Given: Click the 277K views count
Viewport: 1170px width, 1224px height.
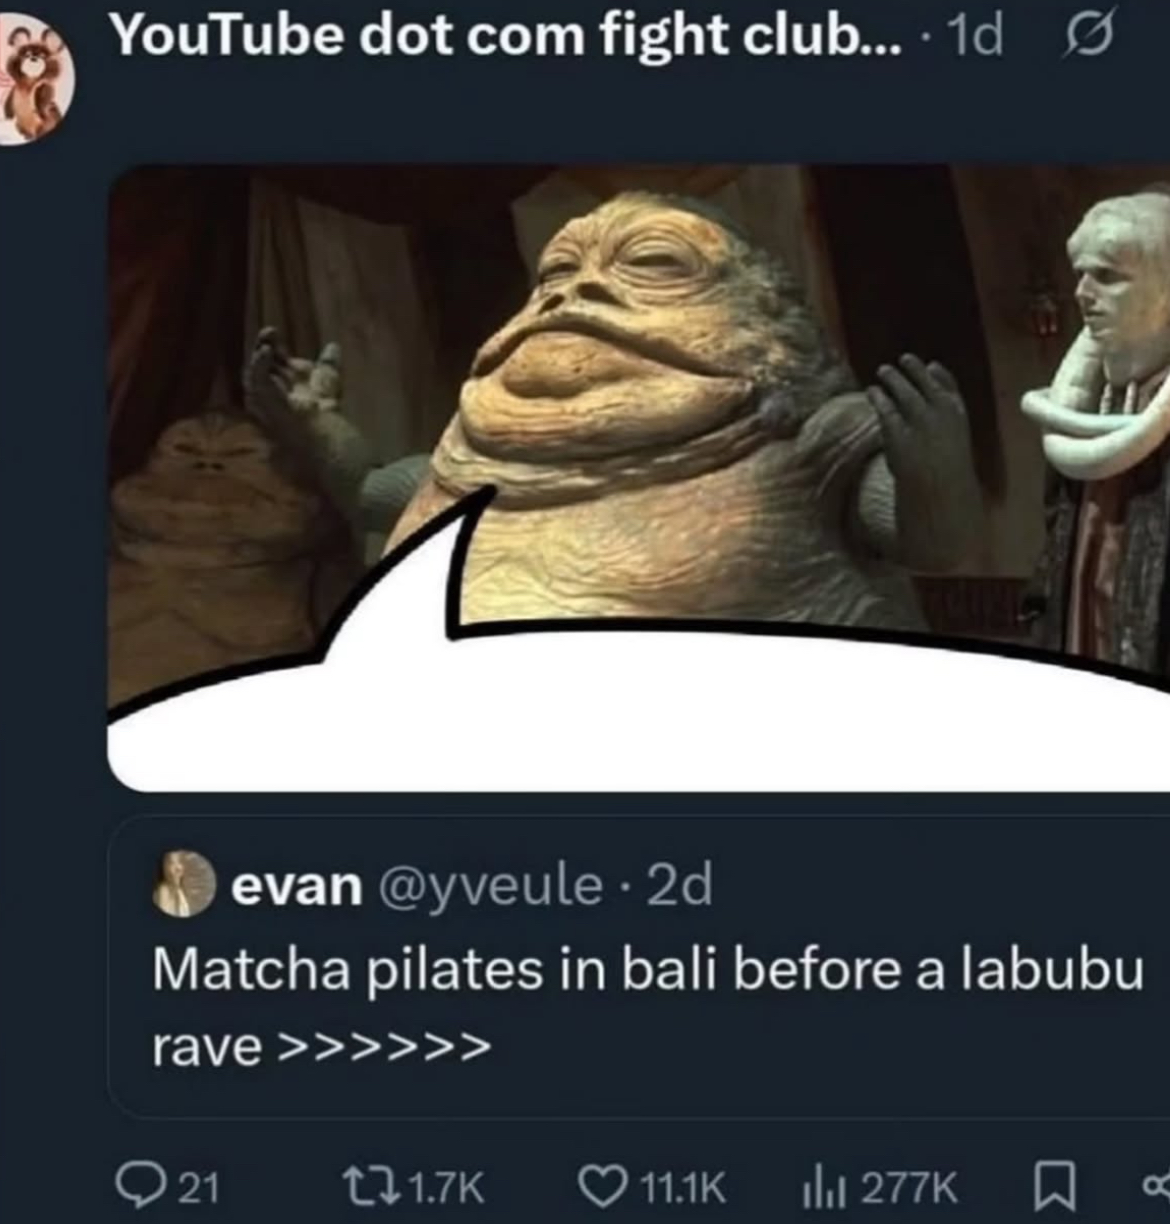Looking at the screenshot, I should point(909,1188).
